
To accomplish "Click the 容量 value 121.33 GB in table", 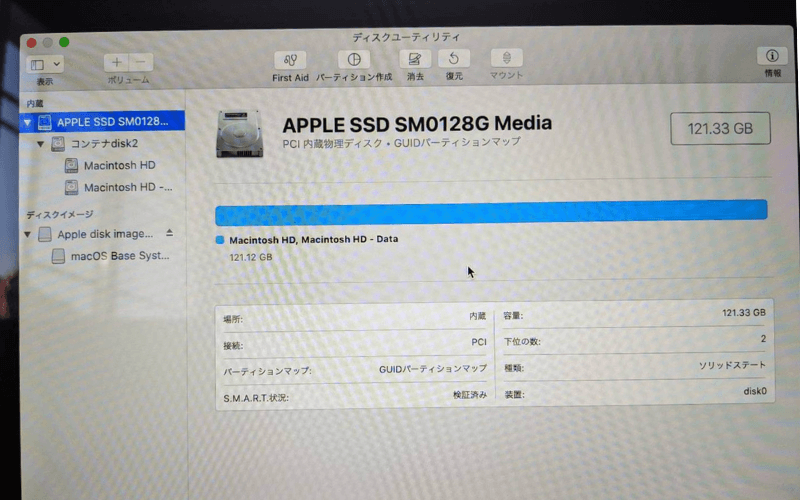I will tap(743, 313).
